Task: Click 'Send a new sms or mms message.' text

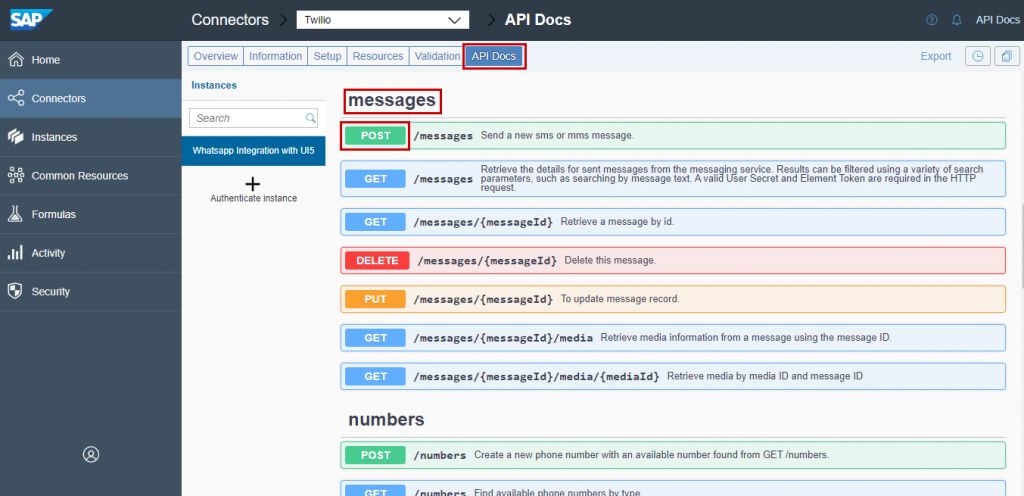Action: [x=557, y=136]
